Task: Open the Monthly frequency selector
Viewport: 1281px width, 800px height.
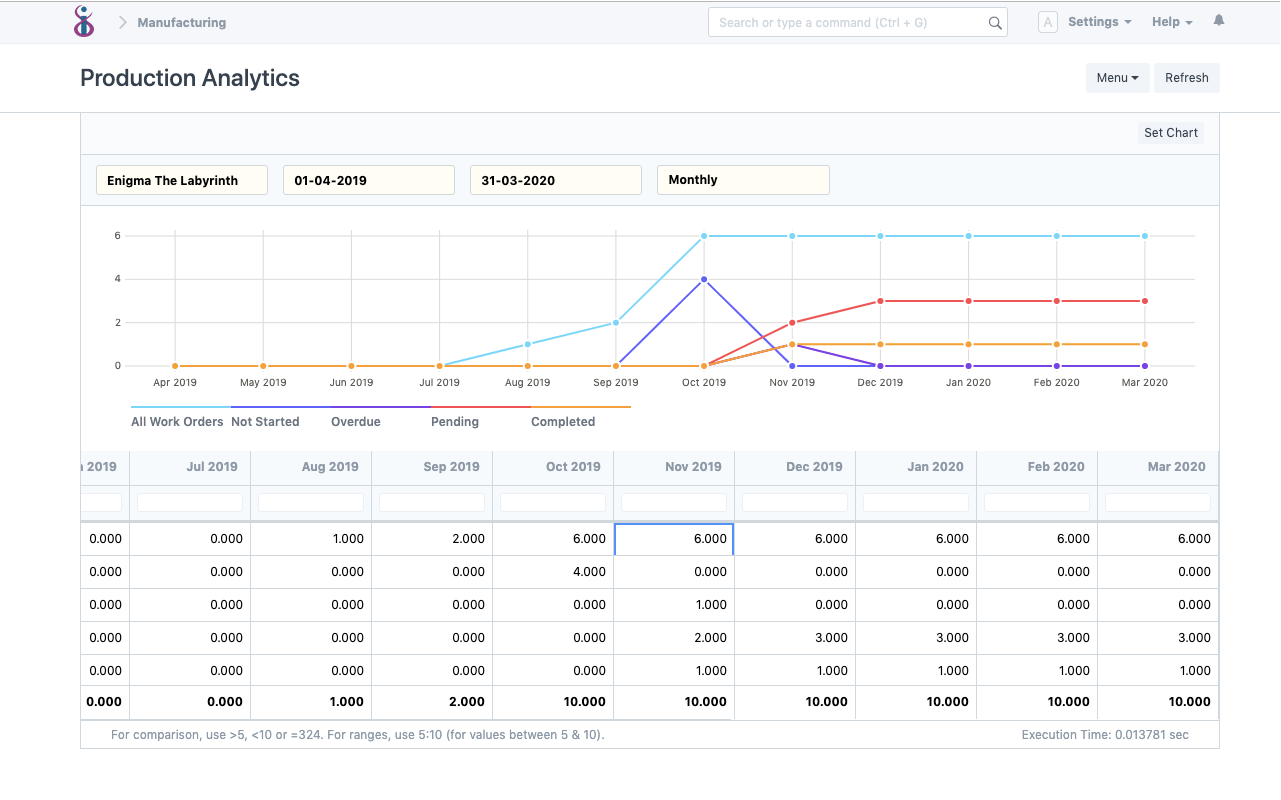Action: point(743,179)
